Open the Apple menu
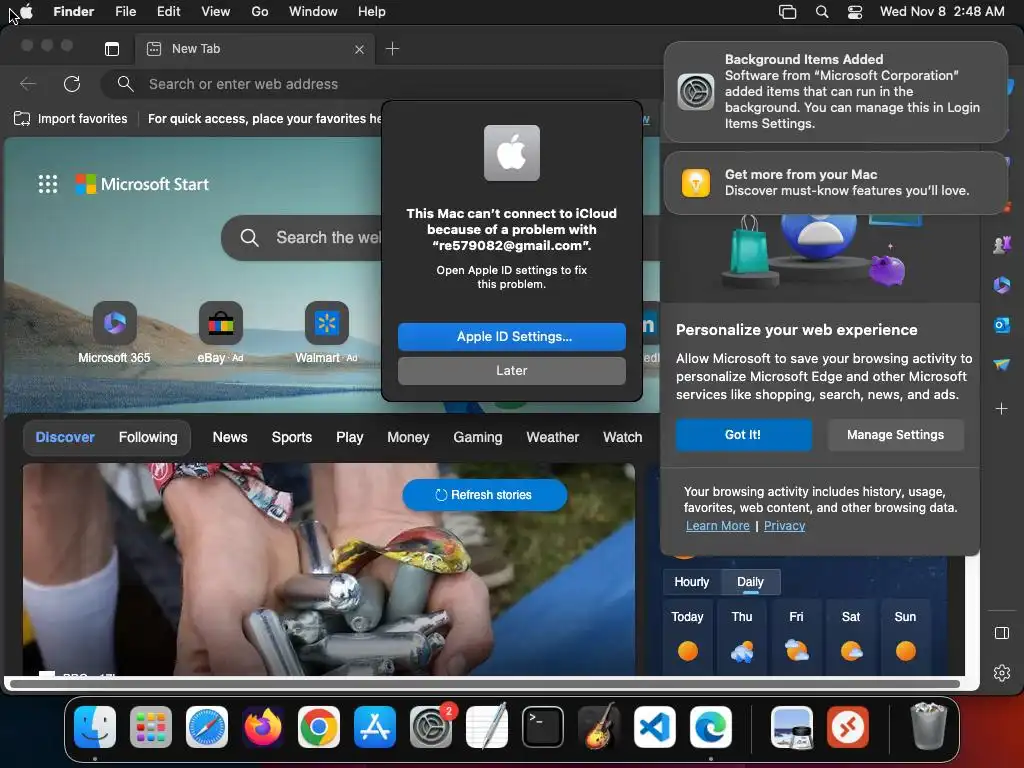 pyautogui.click(x=27, y=12)
